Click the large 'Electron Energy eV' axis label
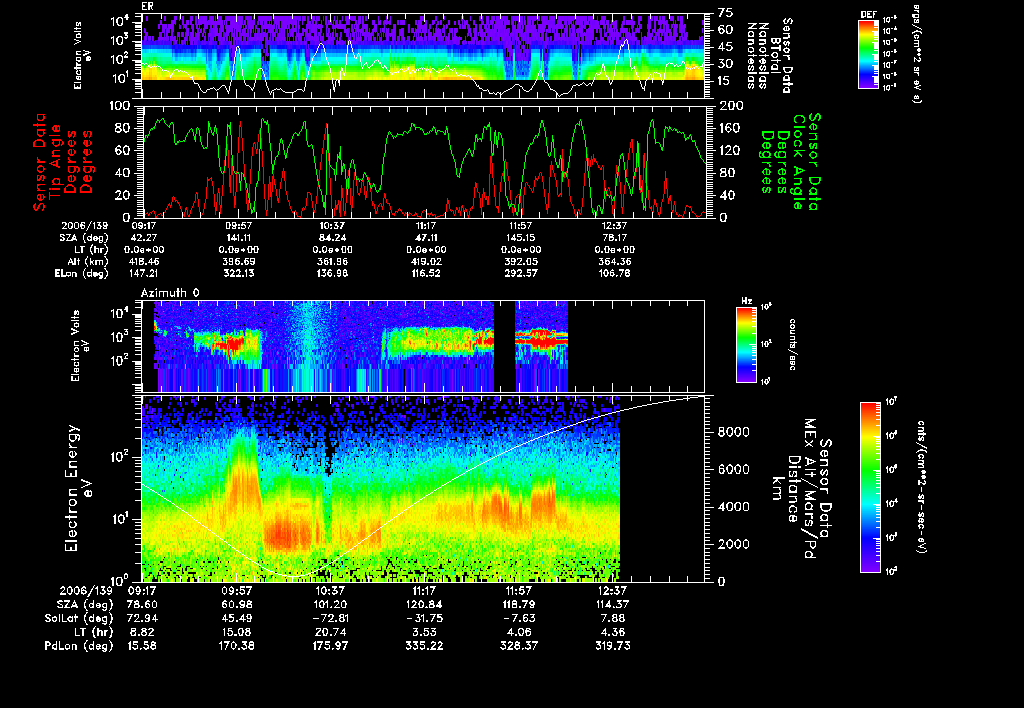1024x708 pixels. coord(78,489)
